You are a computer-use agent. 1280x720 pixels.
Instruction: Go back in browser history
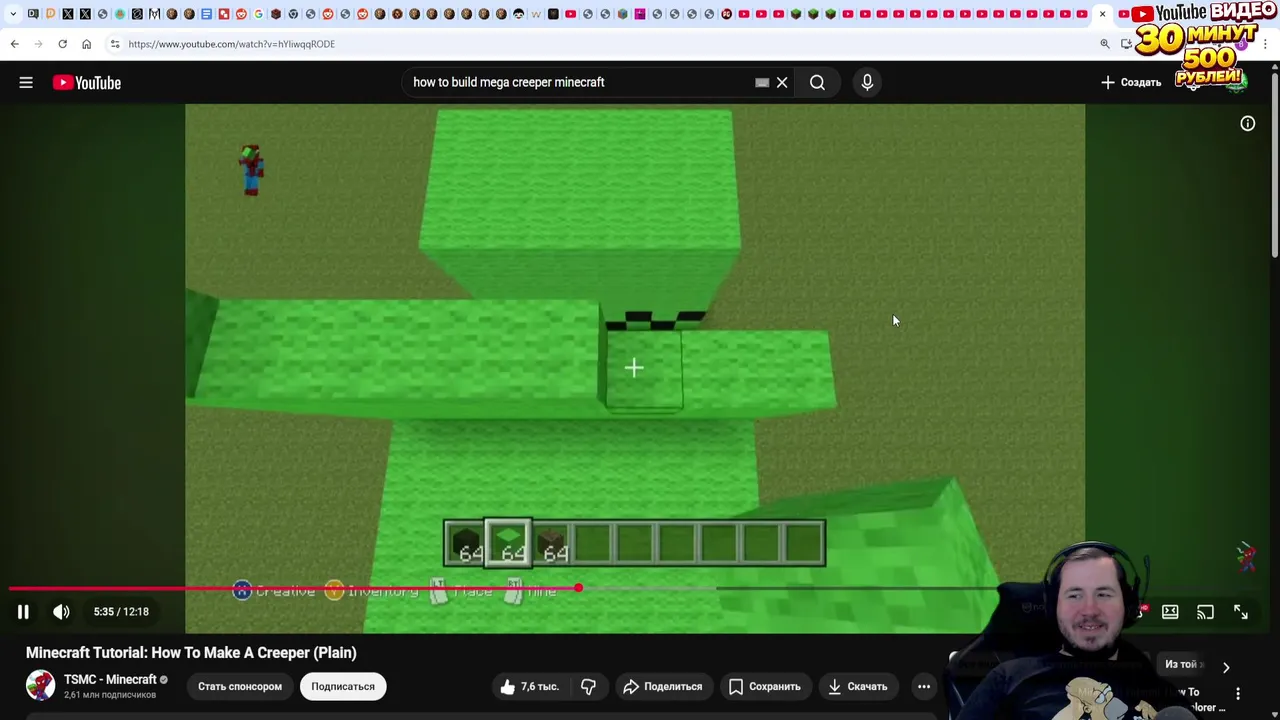point(15,44)
